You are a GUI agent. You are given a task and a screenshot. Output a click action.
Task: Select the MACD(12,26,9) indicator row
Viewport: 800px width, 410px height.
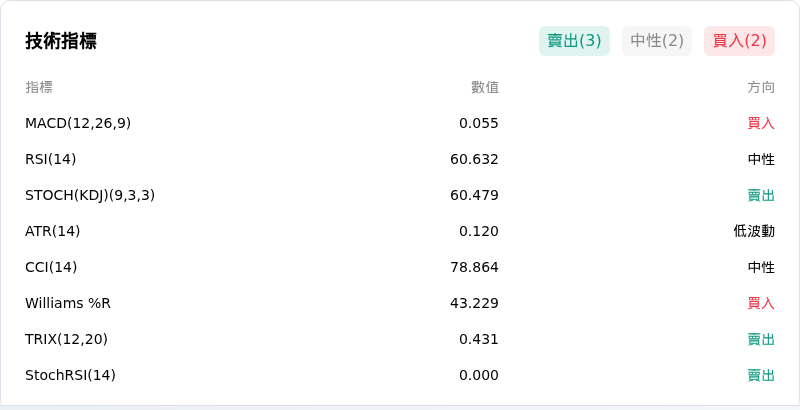tap(400, 123)
